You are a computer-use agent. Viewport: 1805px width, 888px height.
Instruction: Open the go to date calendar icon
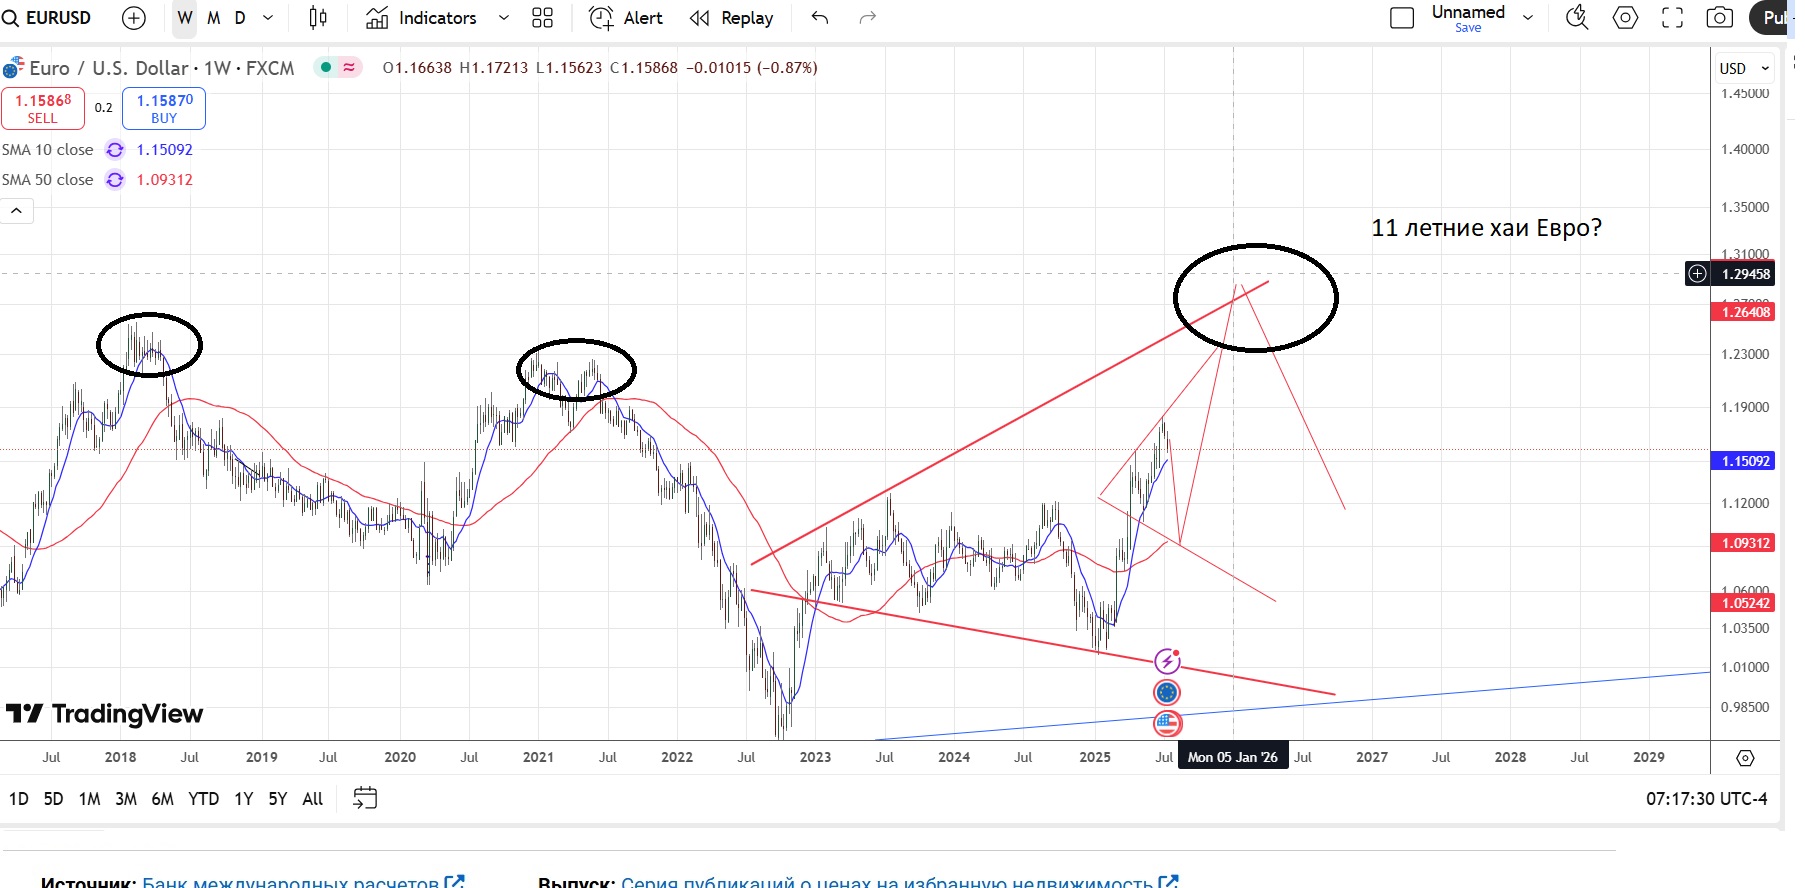point(365,798)
